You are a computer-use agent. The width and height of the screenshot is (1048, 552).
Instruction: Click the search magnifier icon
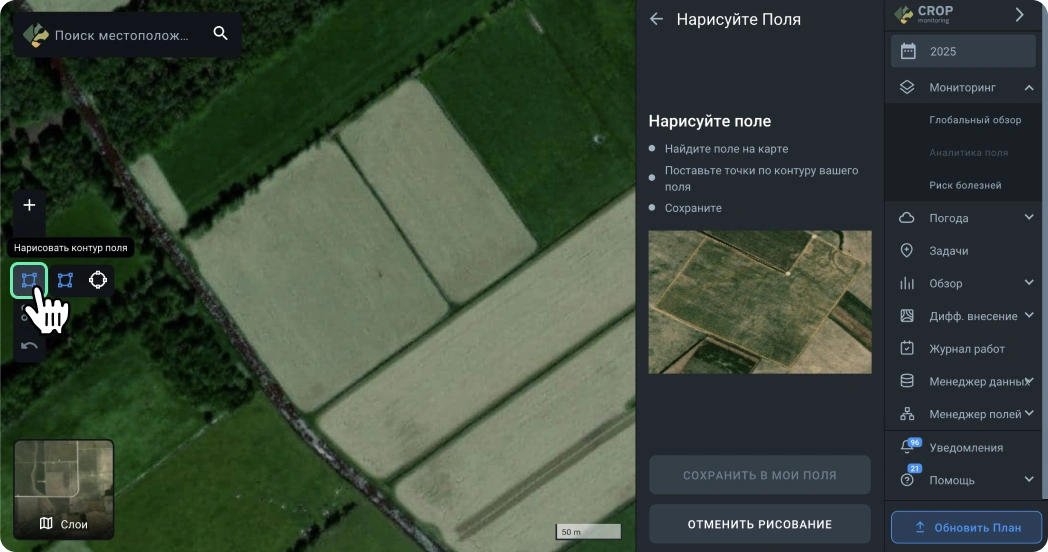click(x=221, y=34)
